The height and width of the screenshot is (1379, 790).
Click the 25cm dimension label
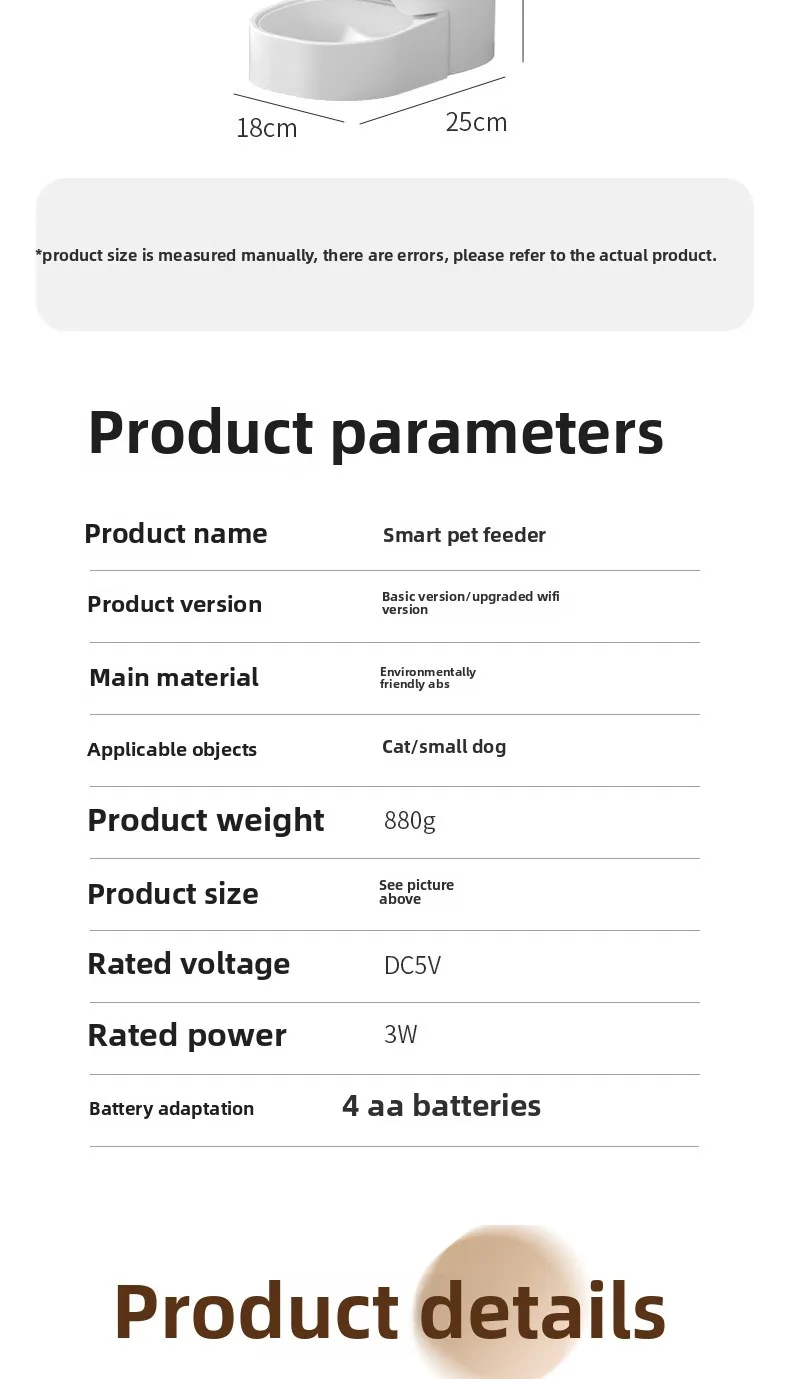pyautogui.click(x=476, y=122)
